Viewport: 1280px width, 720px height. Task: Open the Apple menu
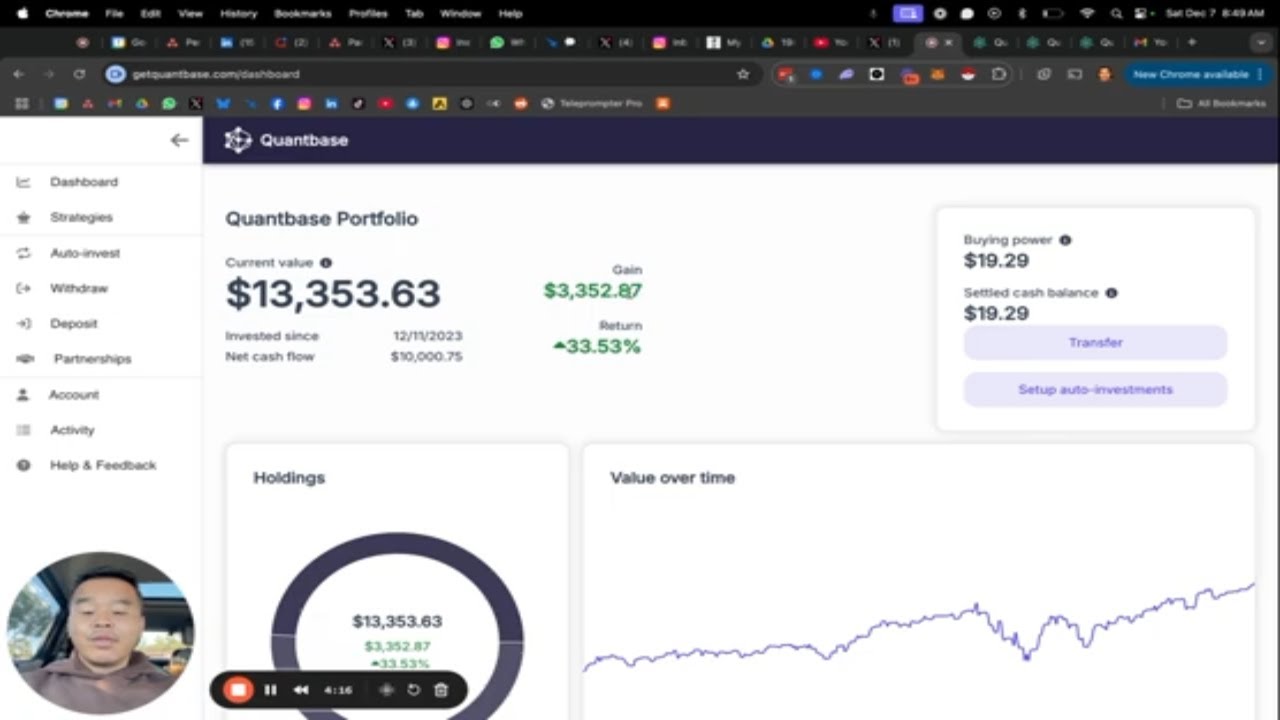point(22,14)
